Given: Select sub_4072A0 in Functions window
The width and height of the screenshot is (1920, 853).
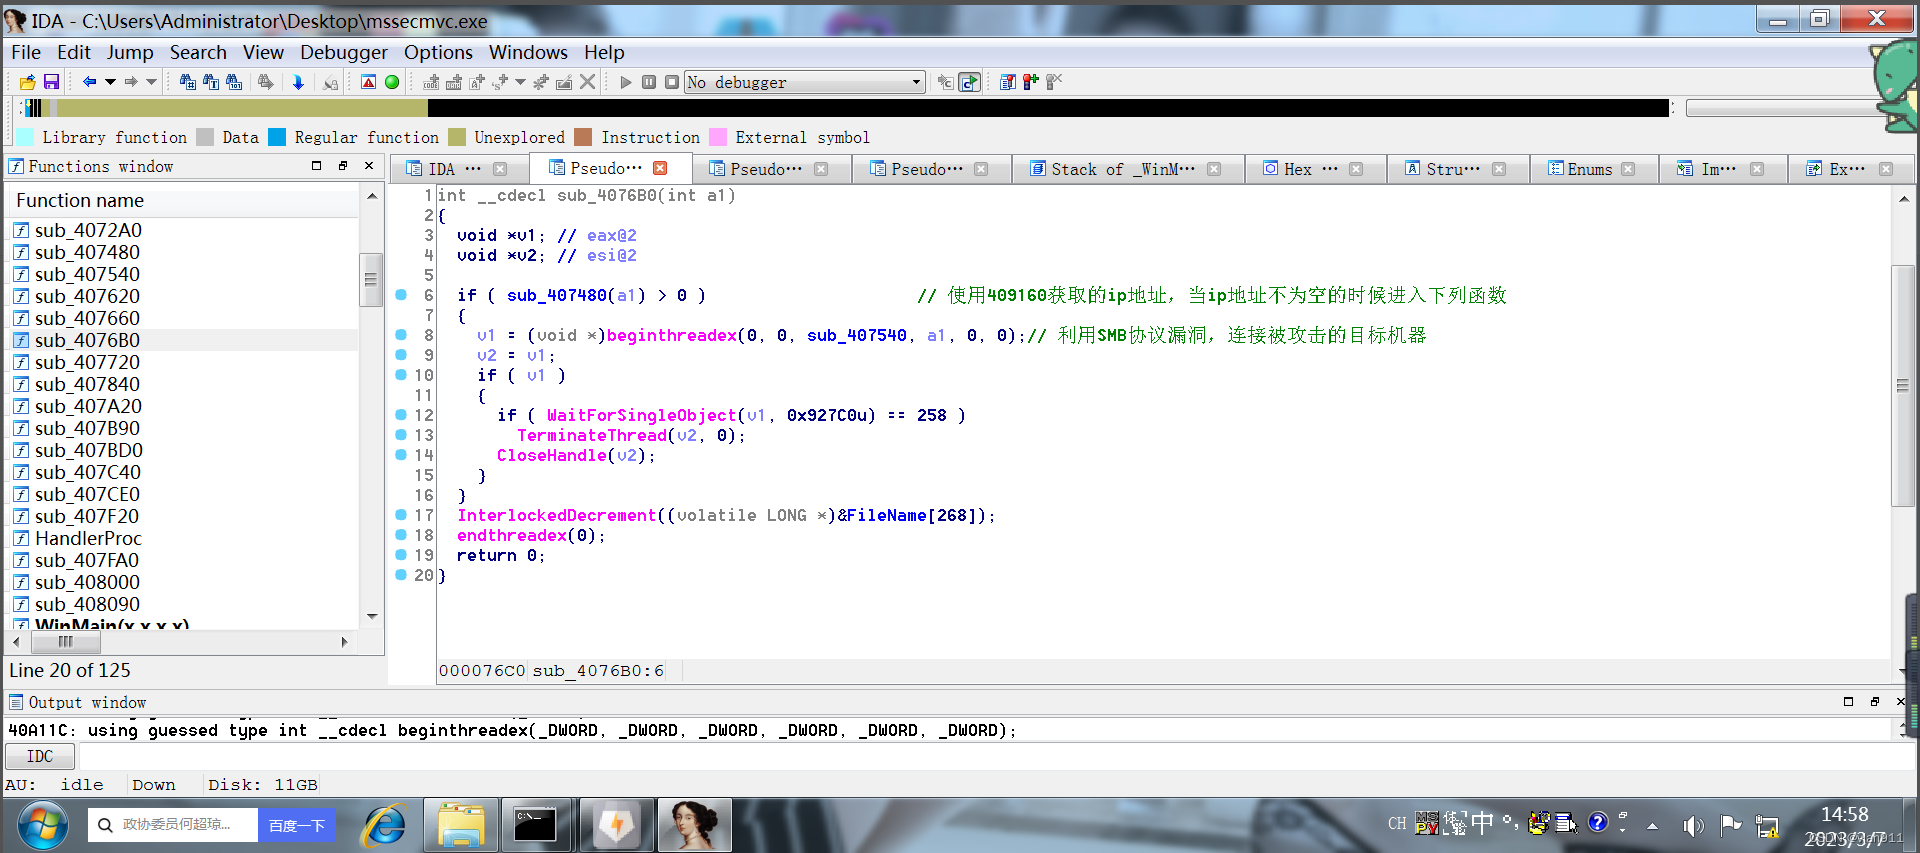Looking at the screenshot, I should [x=88, y=230].
